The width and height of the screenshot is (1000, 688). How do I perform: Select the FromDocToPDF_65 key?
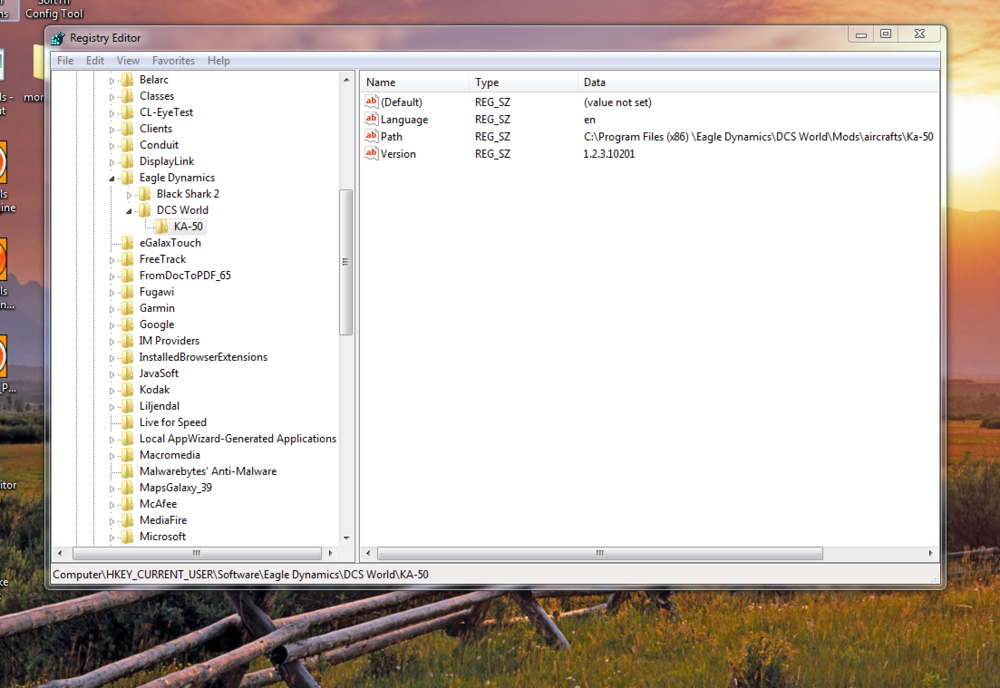click(185, 275)
